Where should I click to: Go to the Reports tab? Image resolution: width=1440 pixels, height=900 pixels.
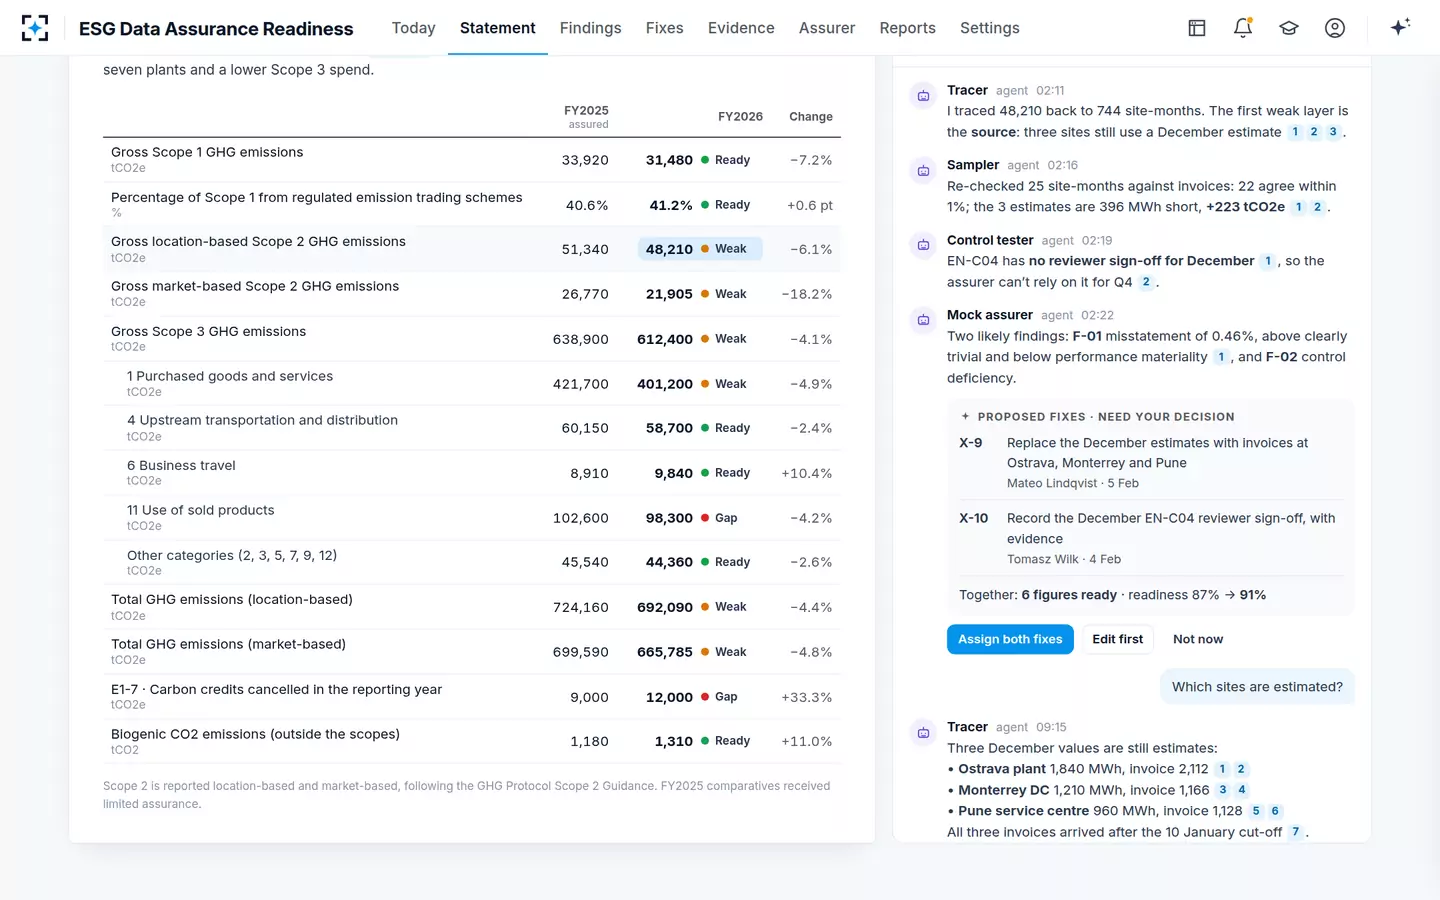[907, 28]
